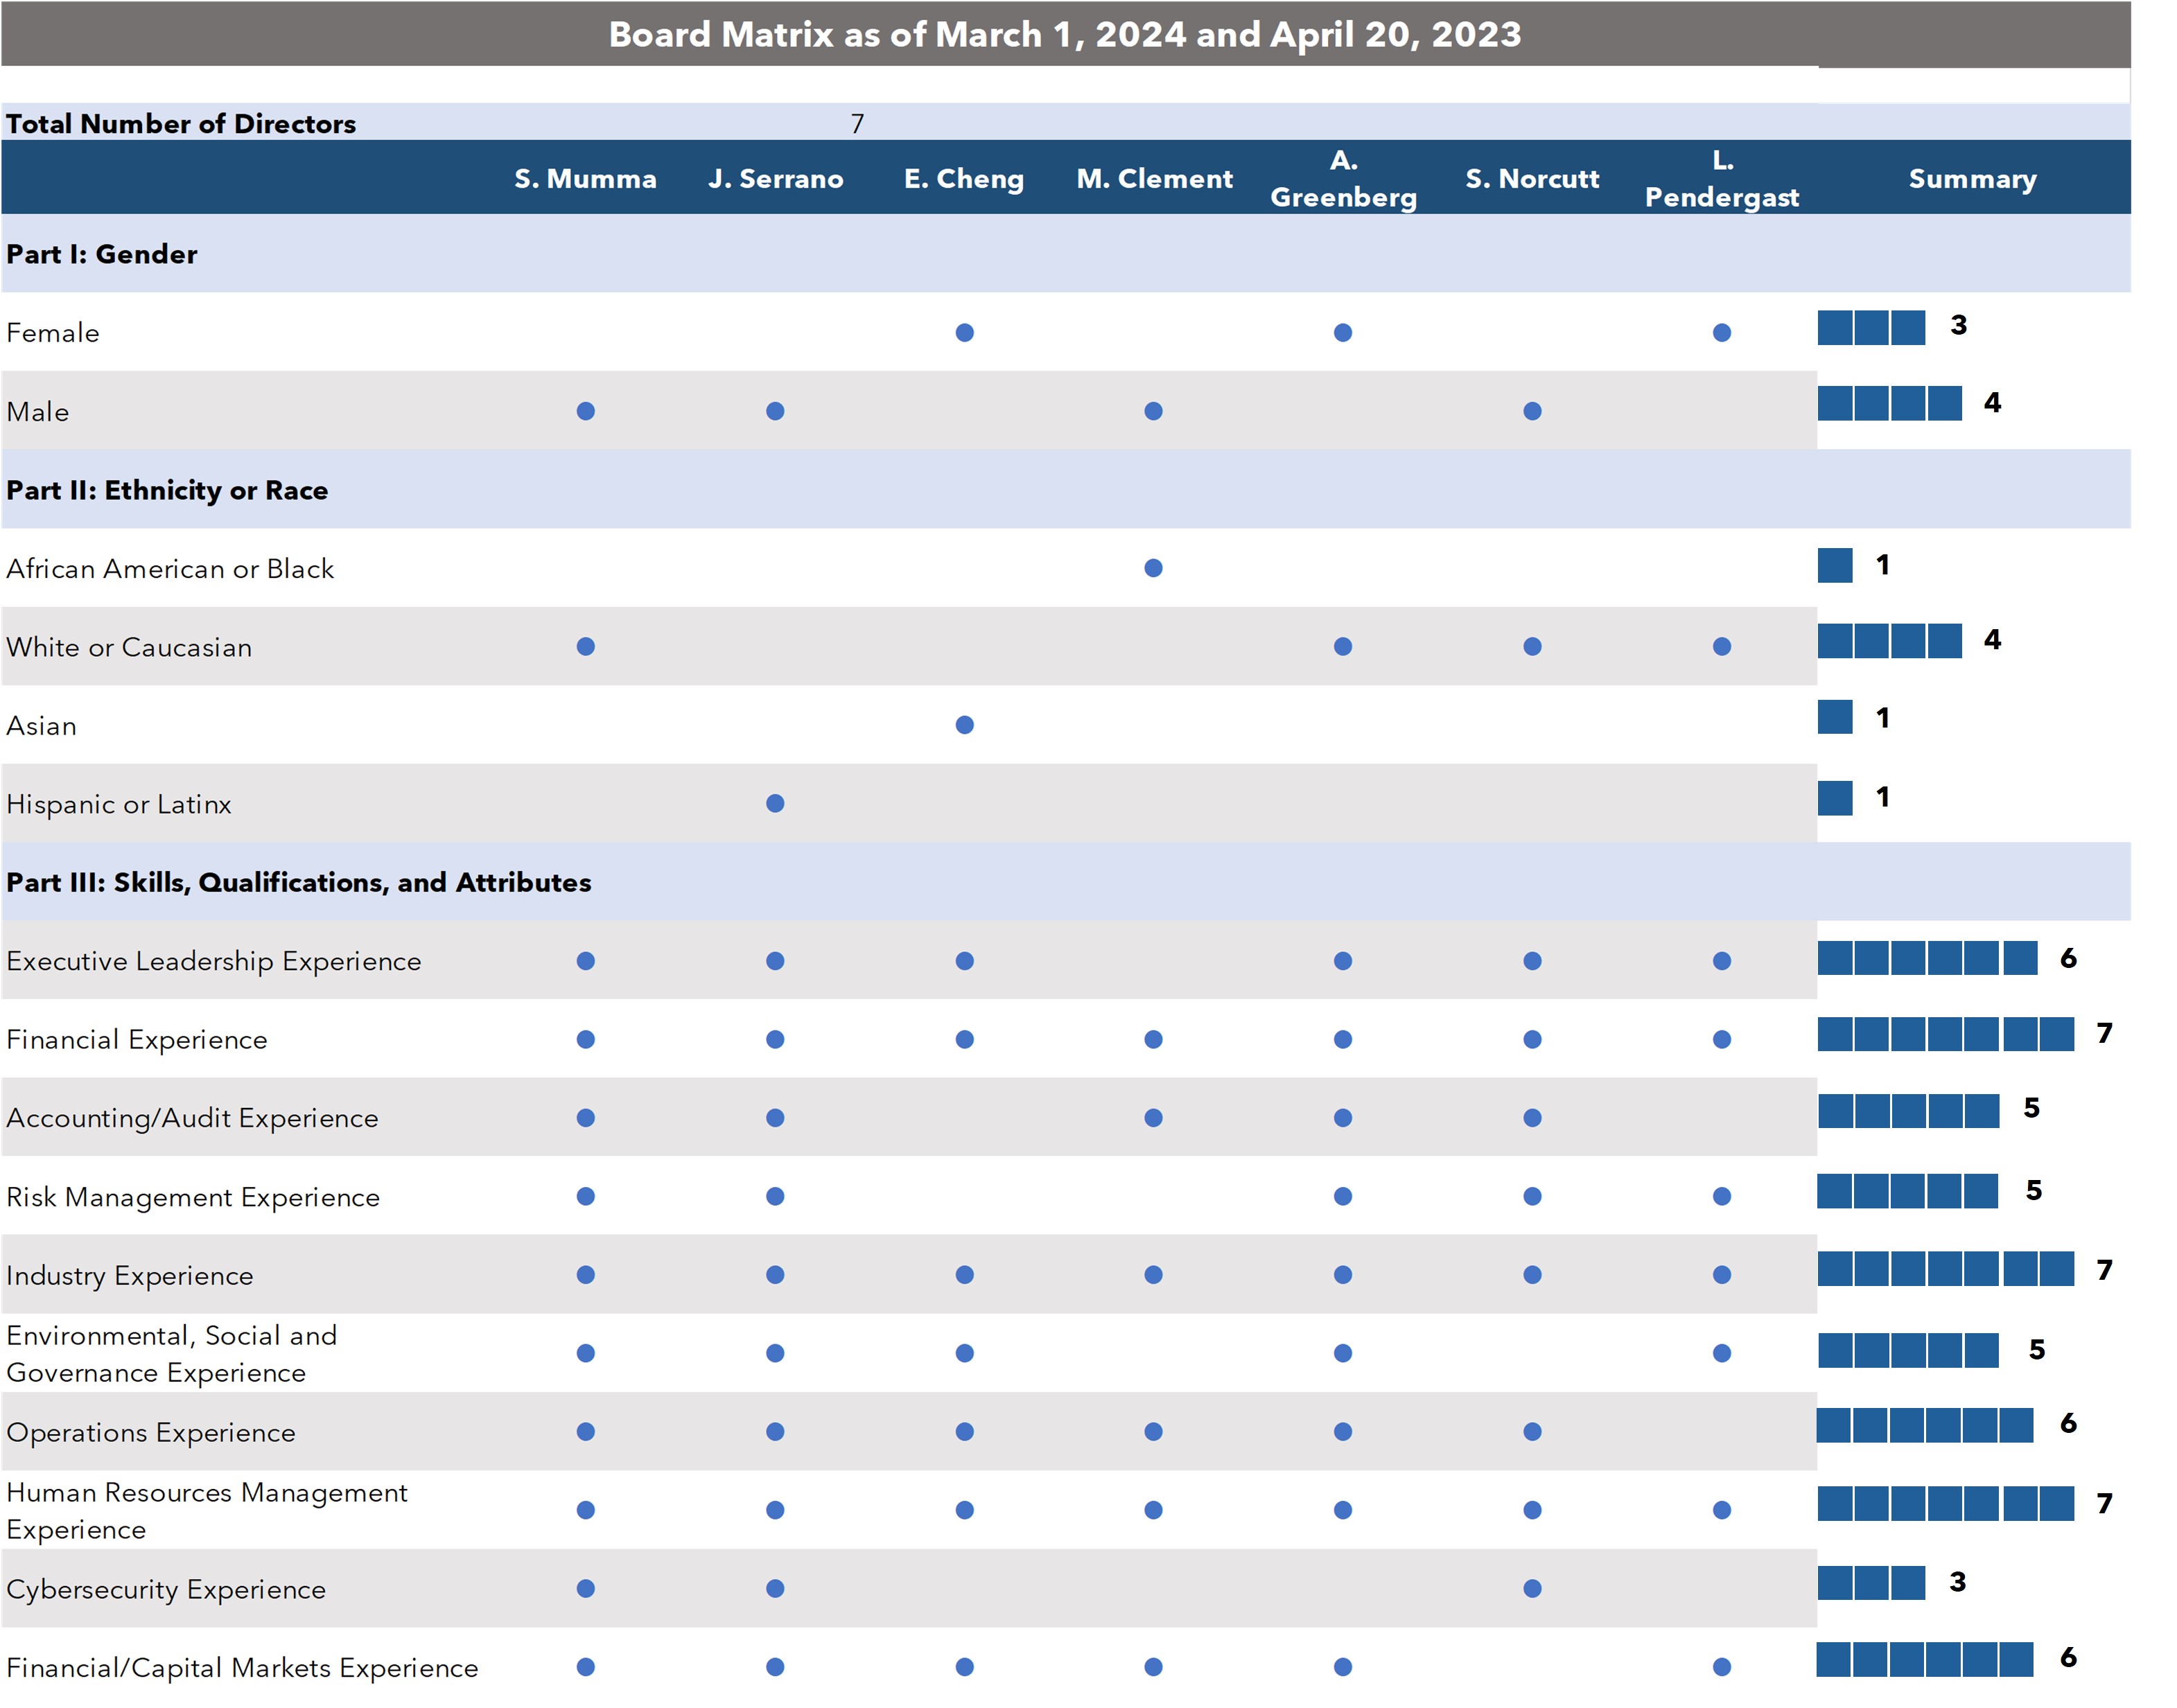Click the Female summary bar showing 3

1871,328
